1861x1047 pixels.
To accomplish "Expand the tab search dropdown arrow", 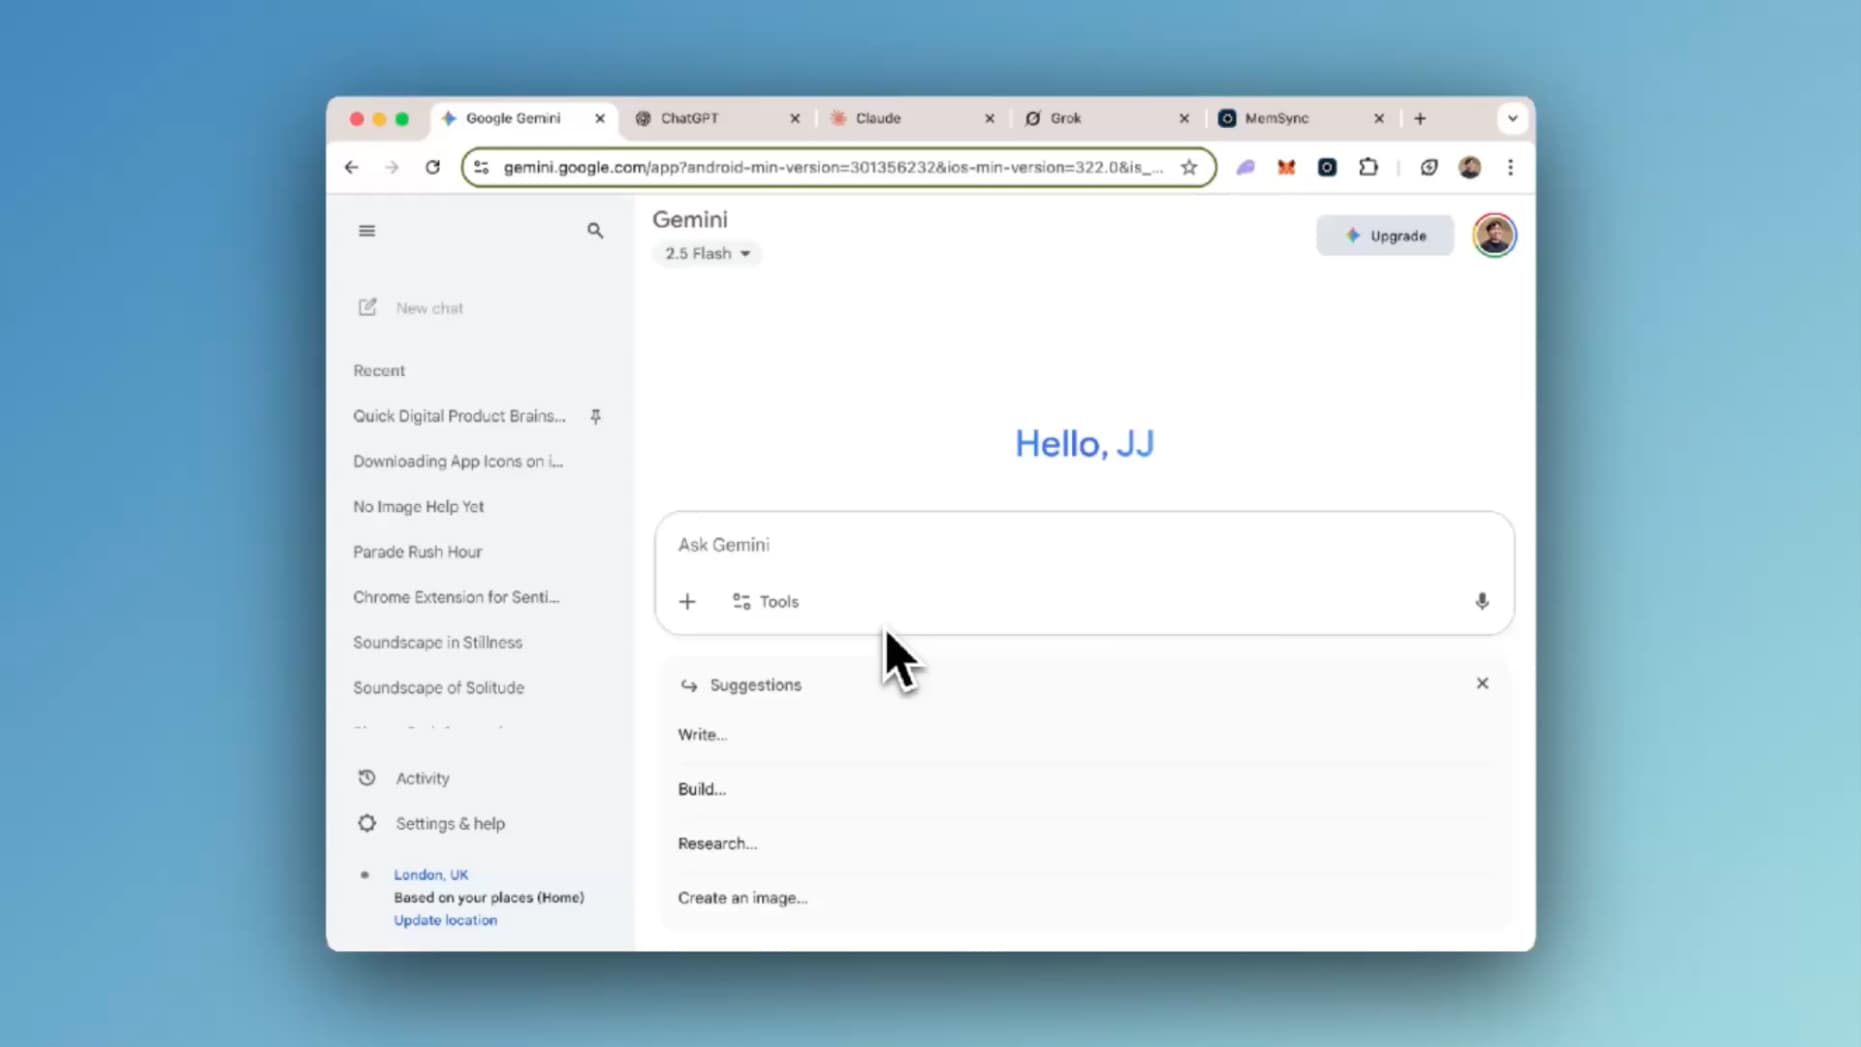I will pos(1512,119).
